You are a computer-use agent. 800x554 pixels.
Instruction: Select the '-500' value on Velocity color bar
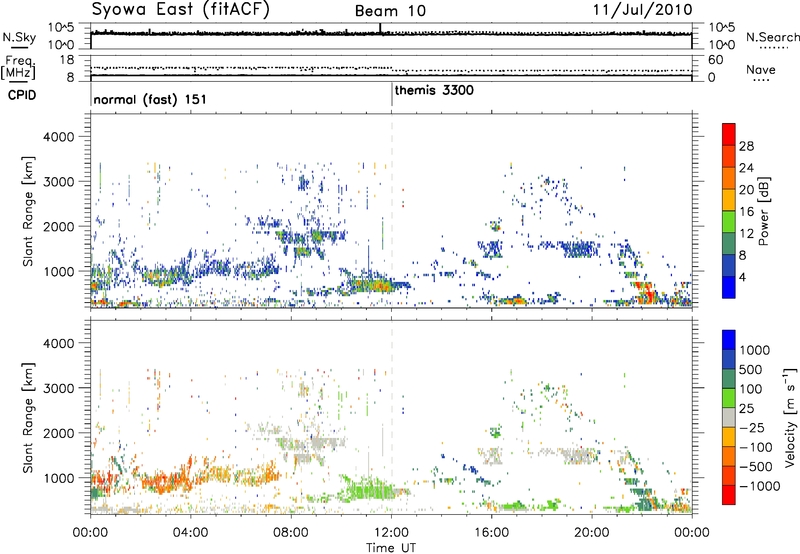click(x=756, y=466)
